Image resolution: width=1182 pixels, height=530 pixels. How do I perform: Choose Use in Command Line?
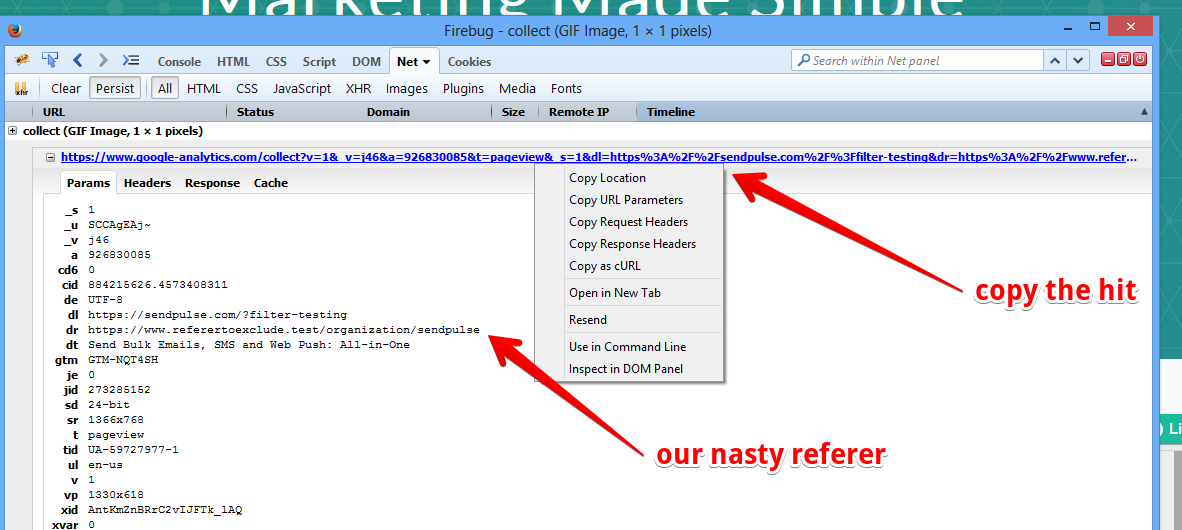coord(629,347)
